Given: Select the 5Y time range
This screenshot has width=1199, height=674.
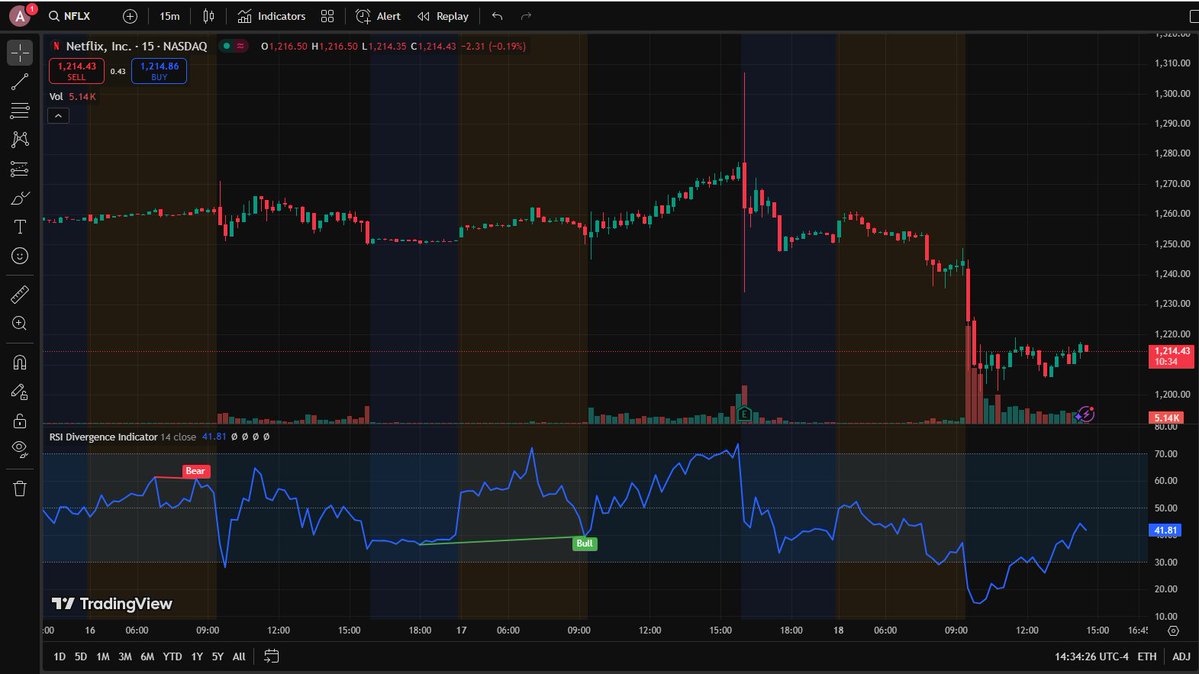Looking at the screenshot, I should click(218, 656).
